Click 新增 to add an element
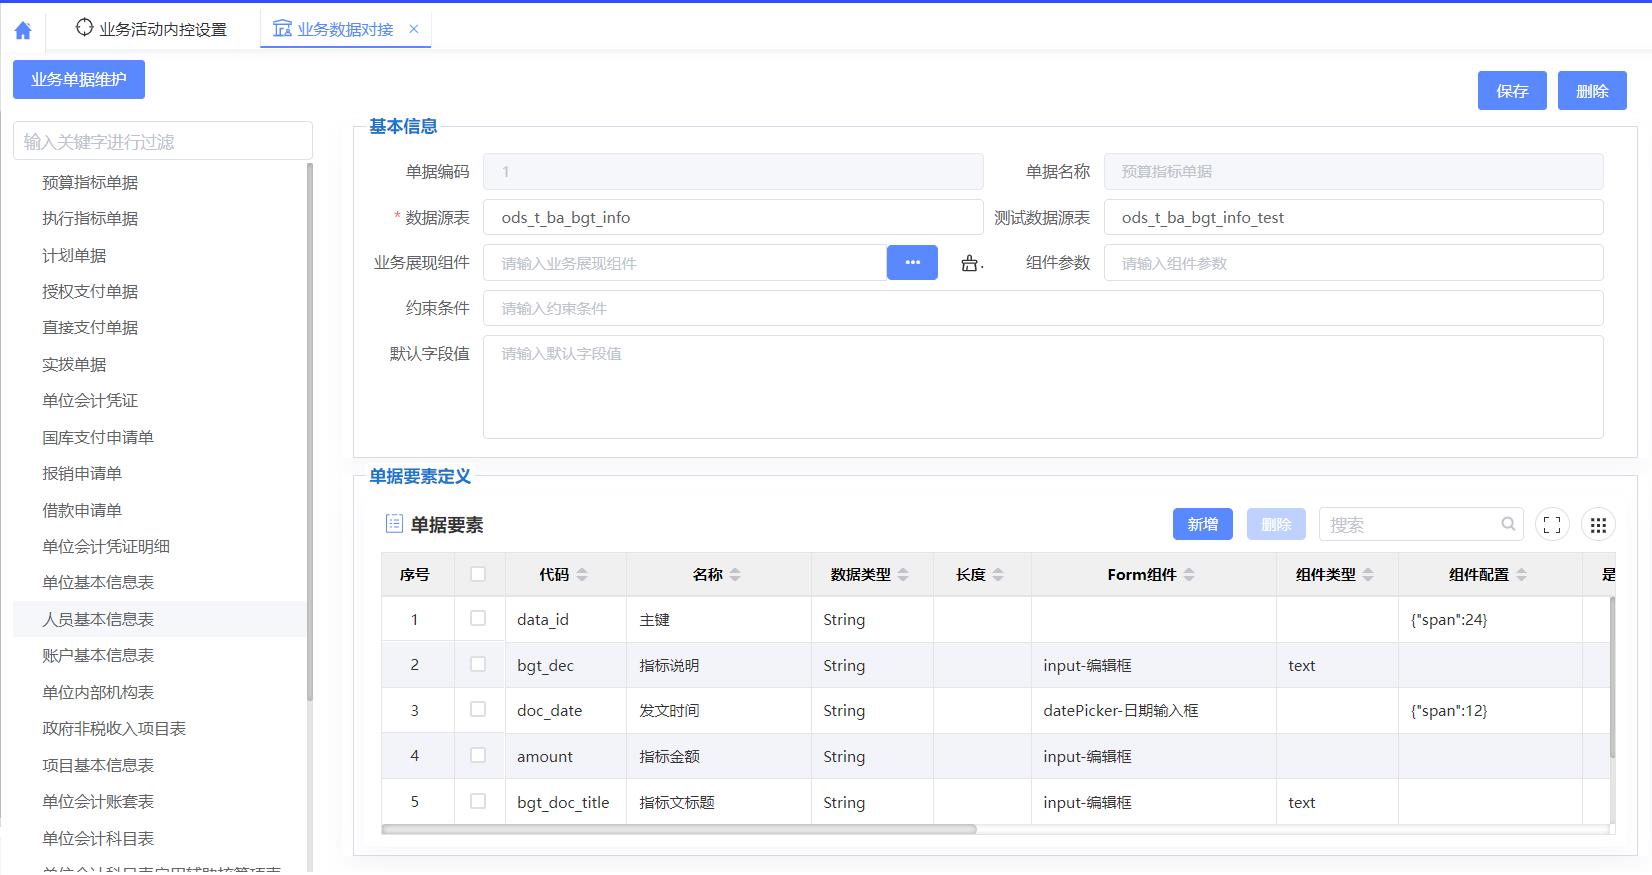 1203,524
